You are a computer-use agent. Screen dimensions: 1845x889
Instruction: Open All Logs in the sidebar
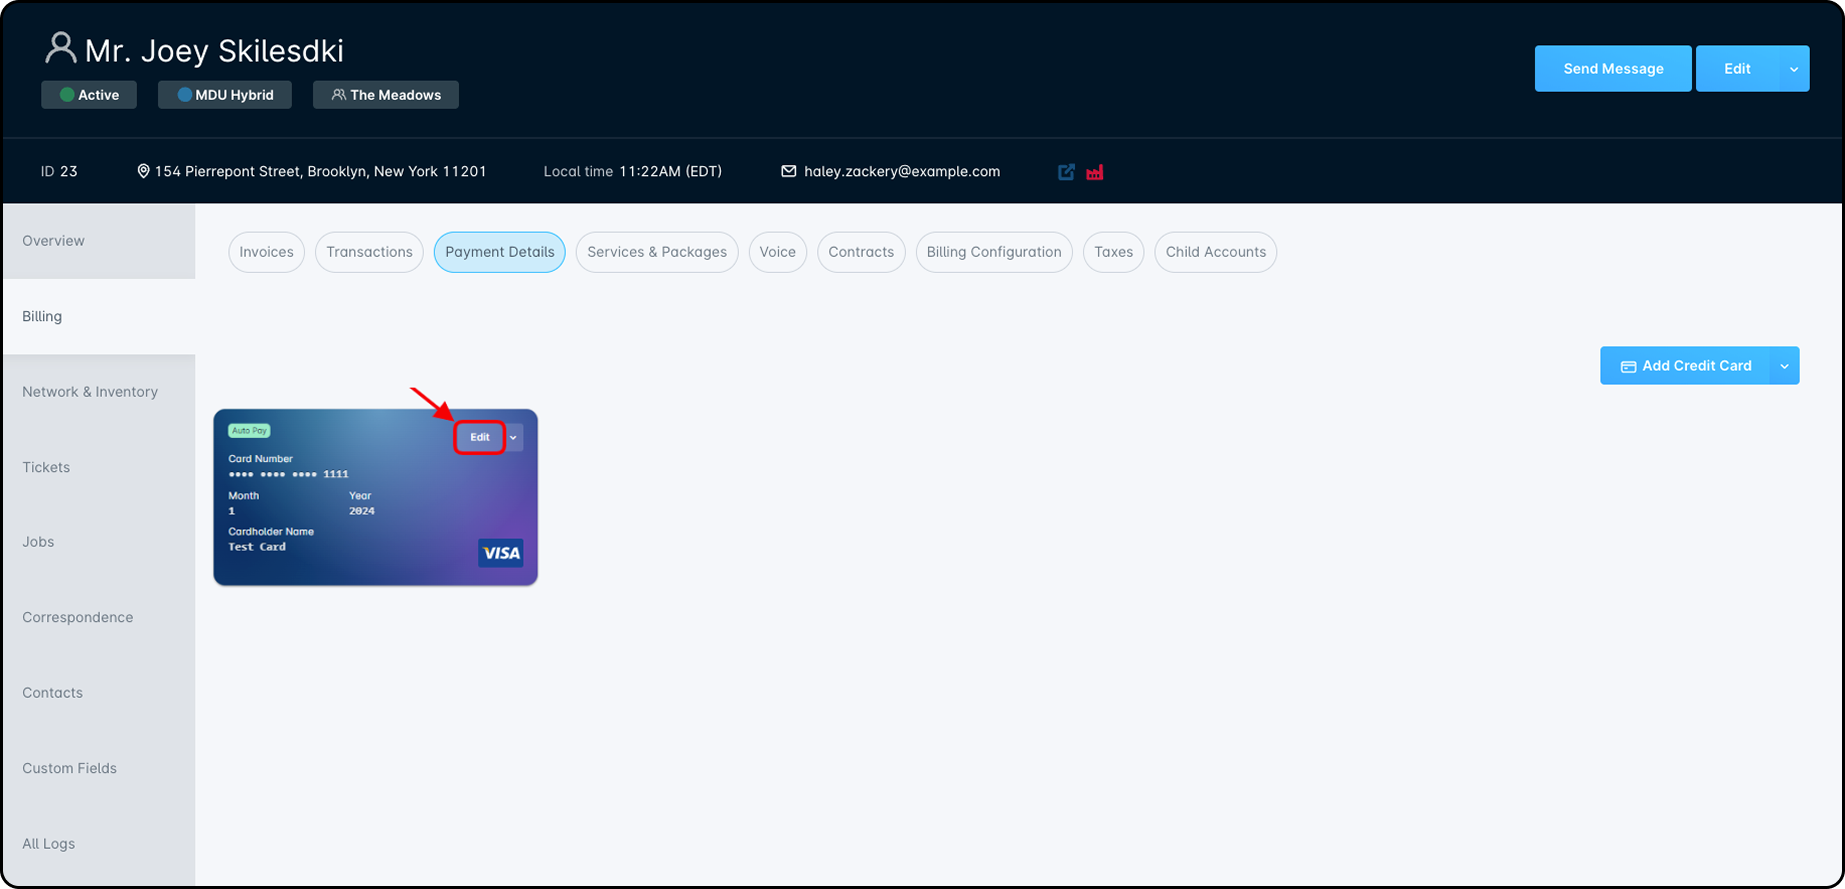(99, 844)
